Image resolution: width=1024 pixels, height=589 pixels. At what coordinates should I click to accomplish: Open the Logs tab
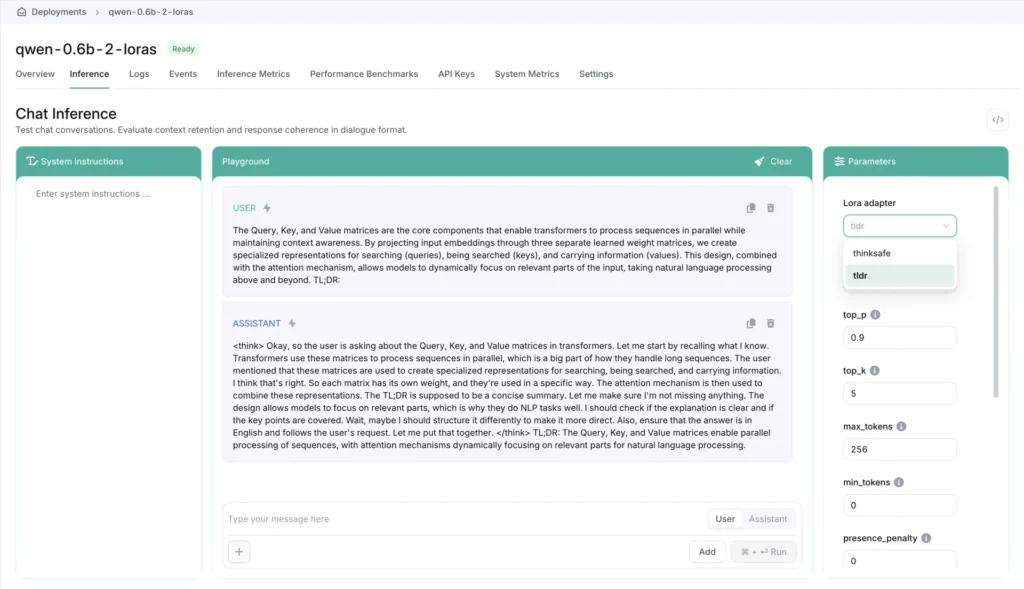click(x=139, y=74)
